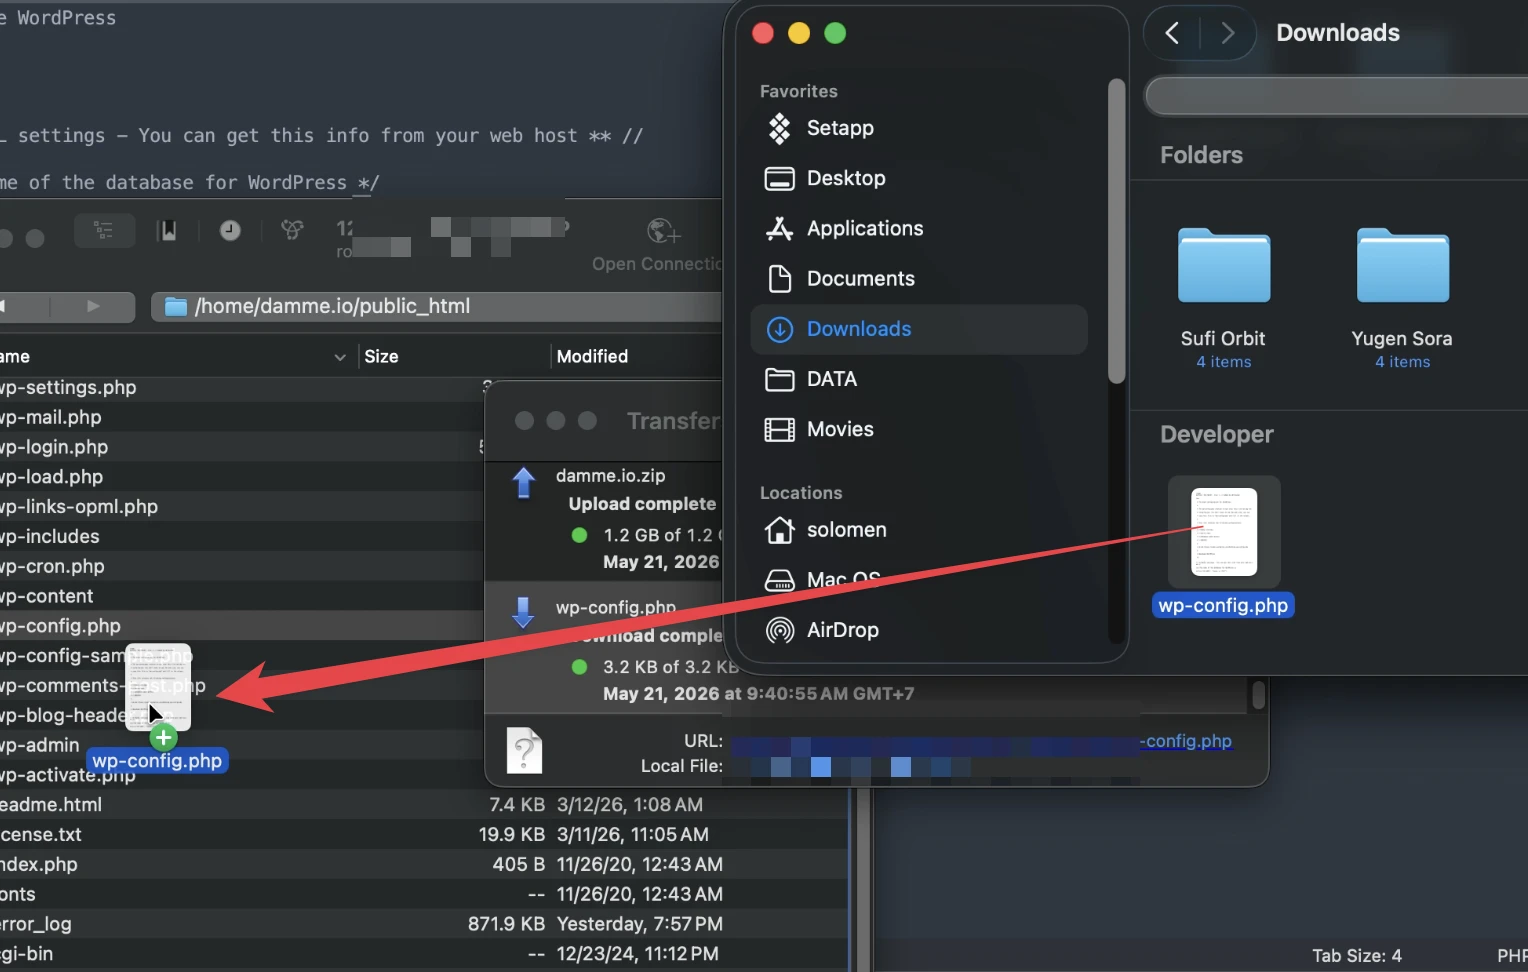Select the error_log row in the file list

[424, 924]
